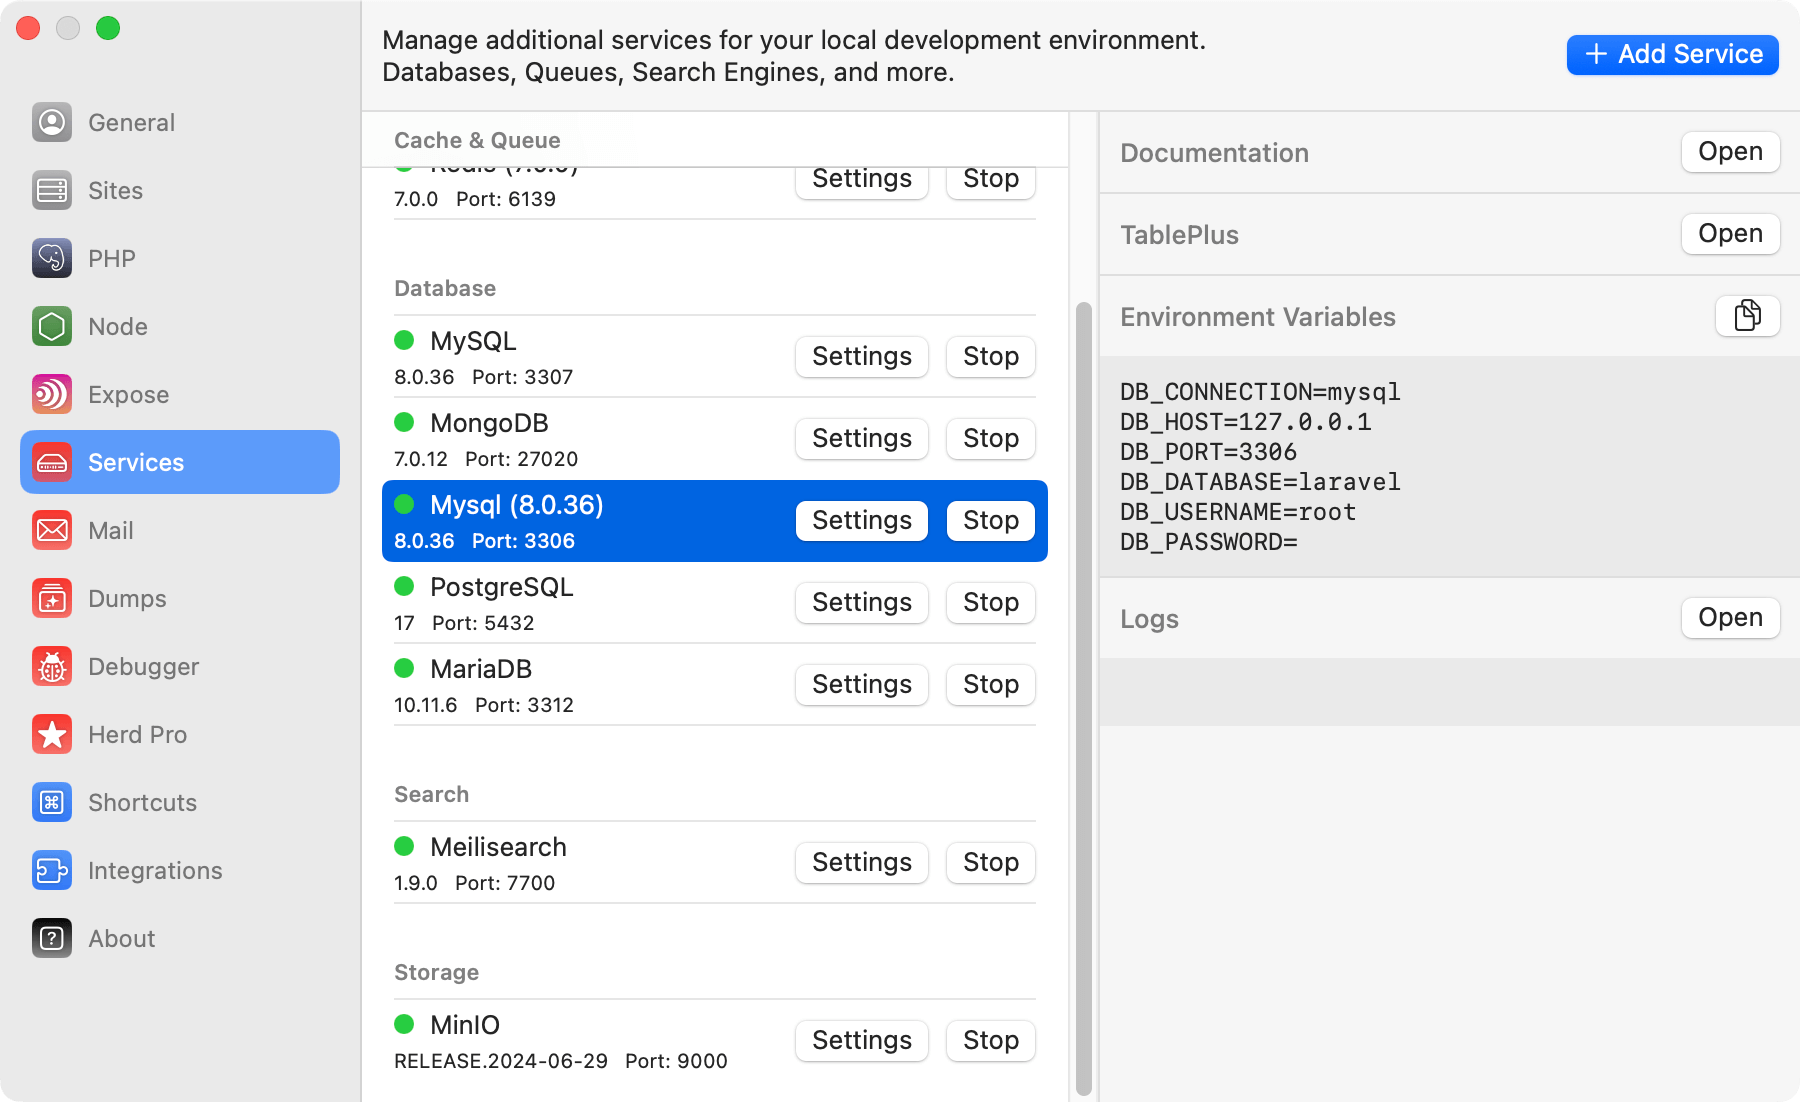Screen dimensions: 1800x1102
Task: Stop the MySQL service on port 3307
Action: [989, 356]
